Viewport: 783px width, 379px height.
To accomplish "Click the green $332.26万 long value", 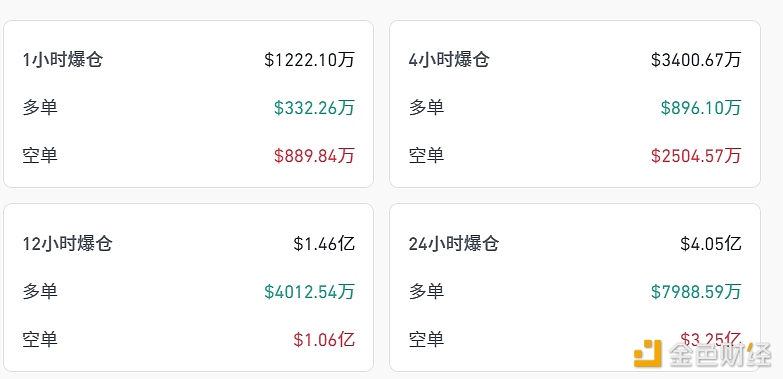I will [x=314, y=108].
